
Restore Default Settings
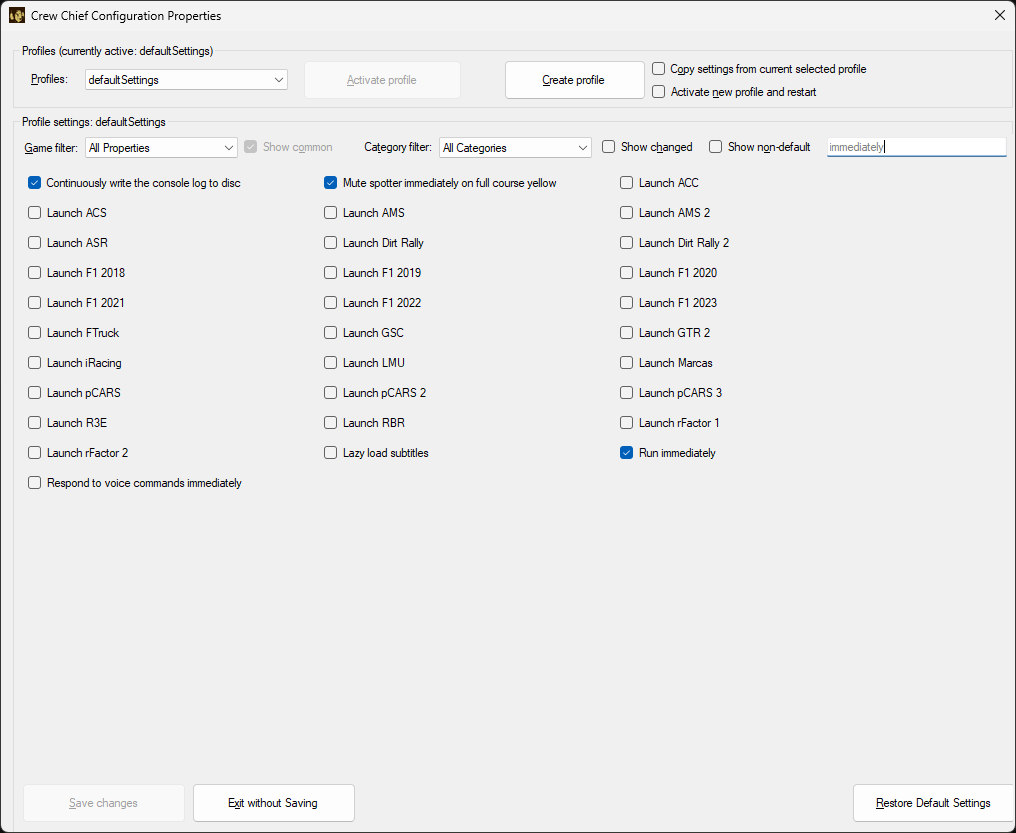pyautogui.click(x=933, y=803)
